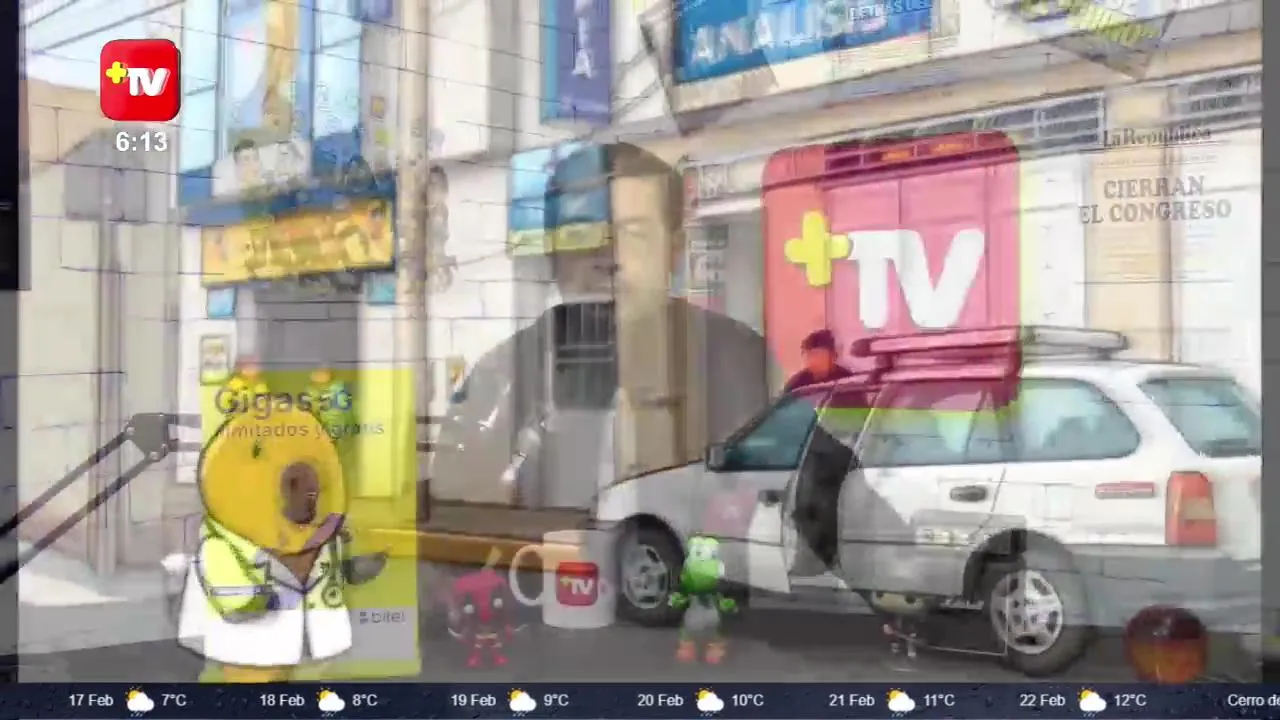Click the La República masthead text
This screenshot has width=1280, height=720.
tap(1157, 137)
